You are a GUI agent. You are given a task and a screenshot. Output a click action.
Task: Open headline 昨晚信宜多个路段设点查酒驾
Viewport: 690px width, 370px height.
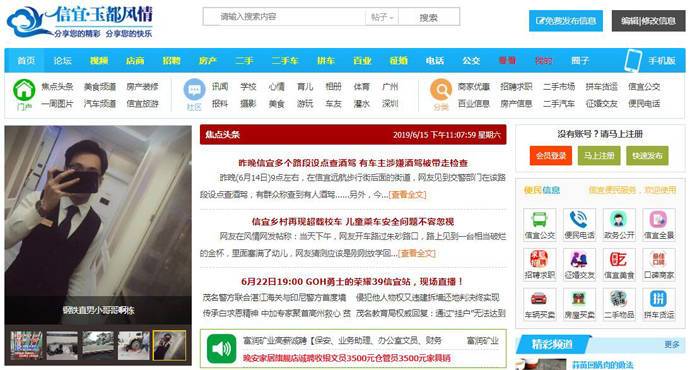353,163
